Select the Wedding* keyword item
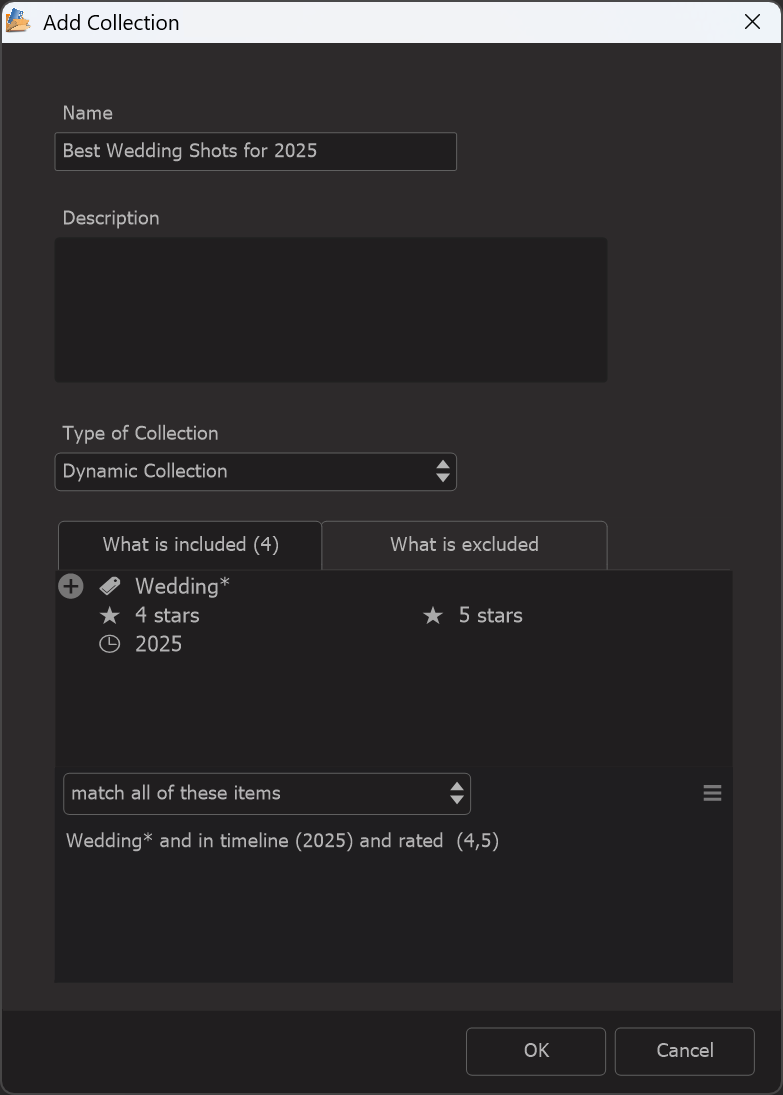Screen dimensions: 783x1095 pyautogui.click(x=182, y=586)
